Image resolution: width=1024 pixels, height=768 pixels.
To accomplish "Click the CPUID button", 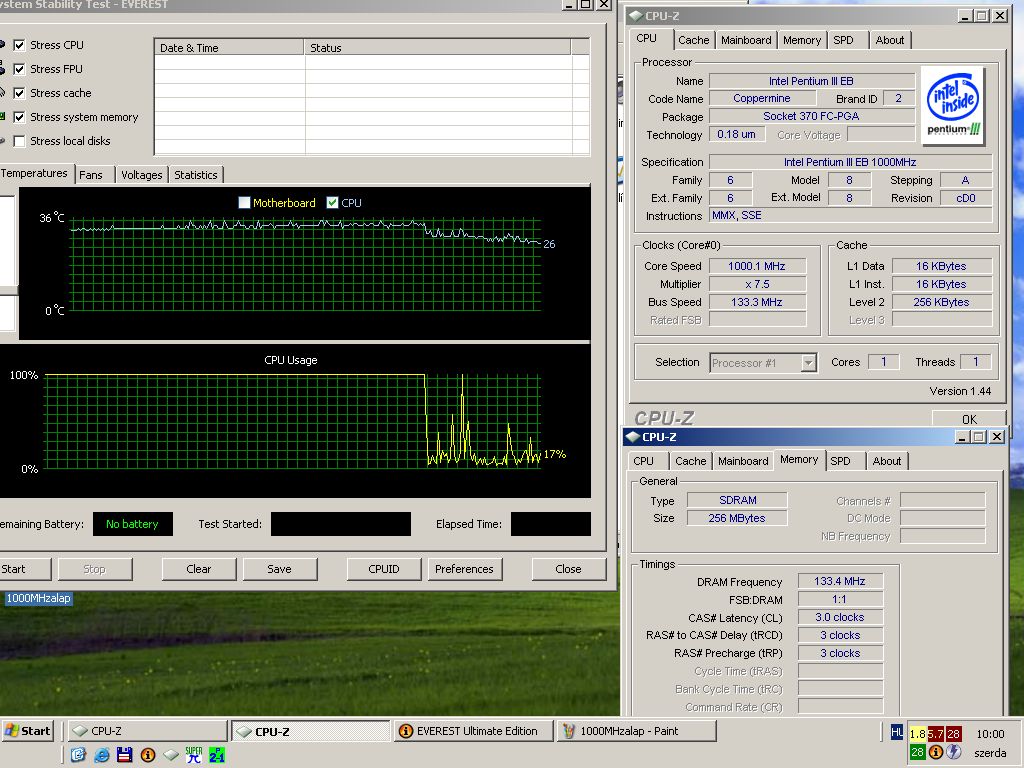I will (x=384, y=569).
